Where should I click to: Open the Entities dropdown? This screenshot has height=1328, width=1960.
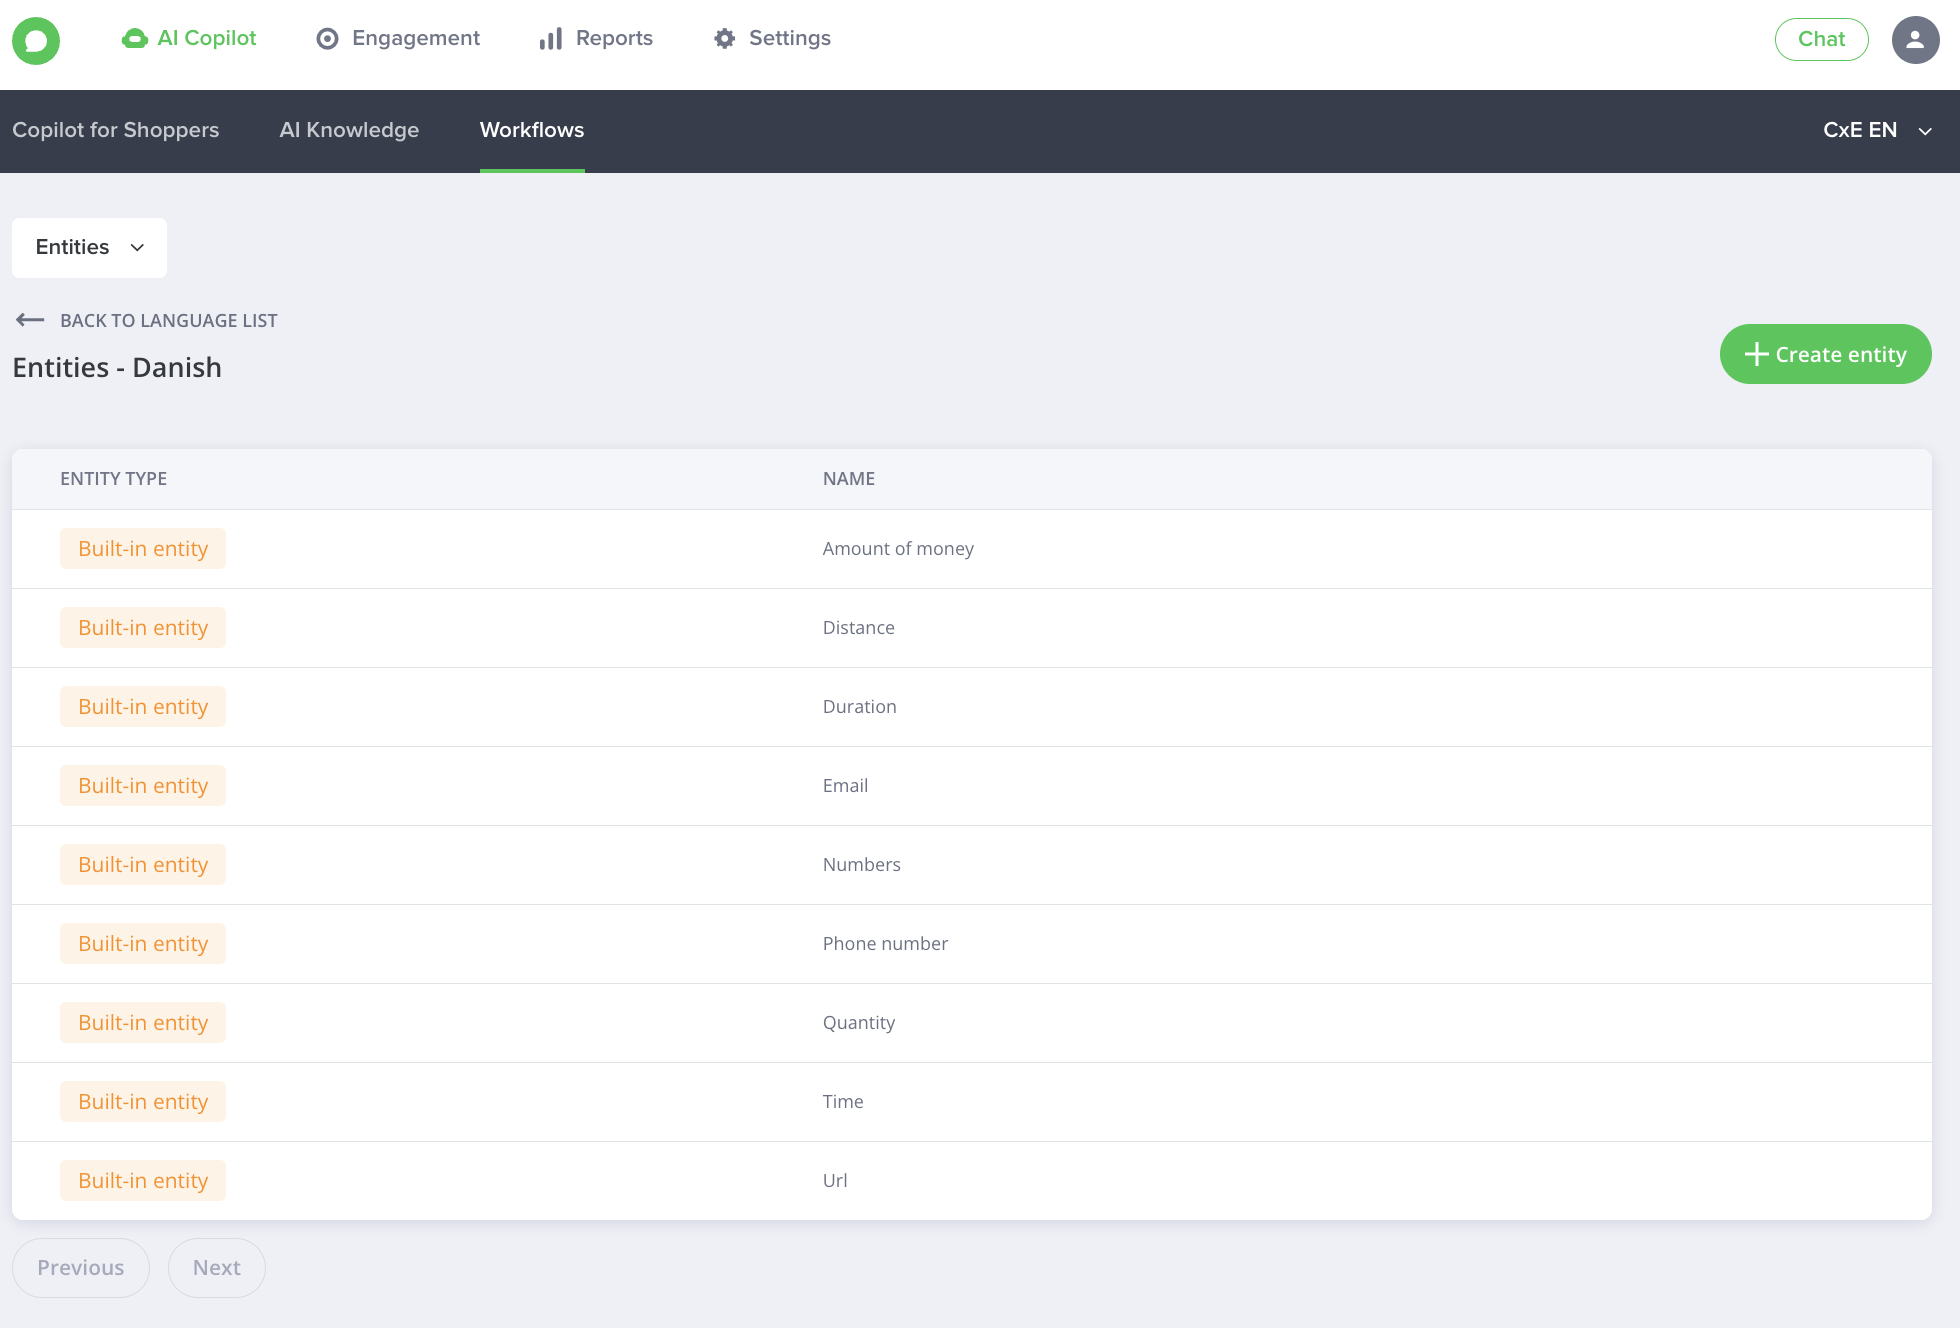(x=89, y=247)
